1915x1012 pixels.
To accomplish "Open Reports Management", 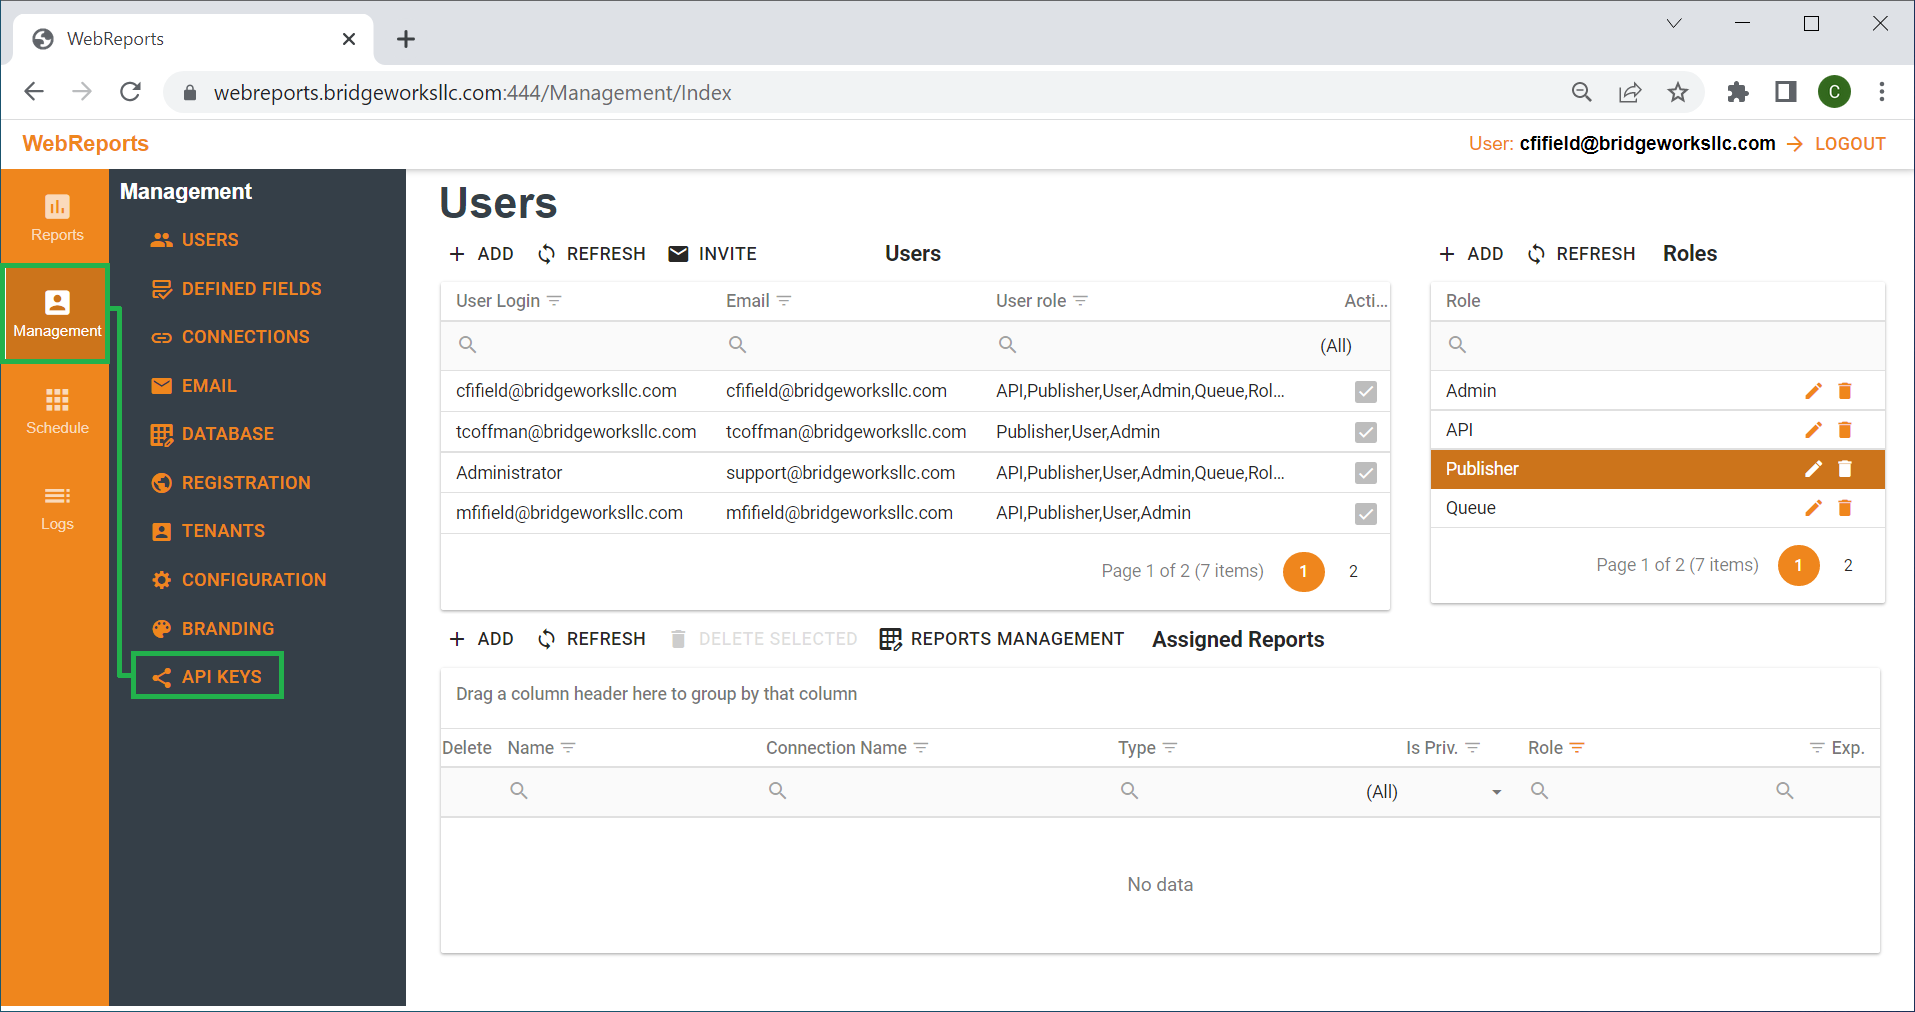I will pyautogui.click(x=1001, y=639).
